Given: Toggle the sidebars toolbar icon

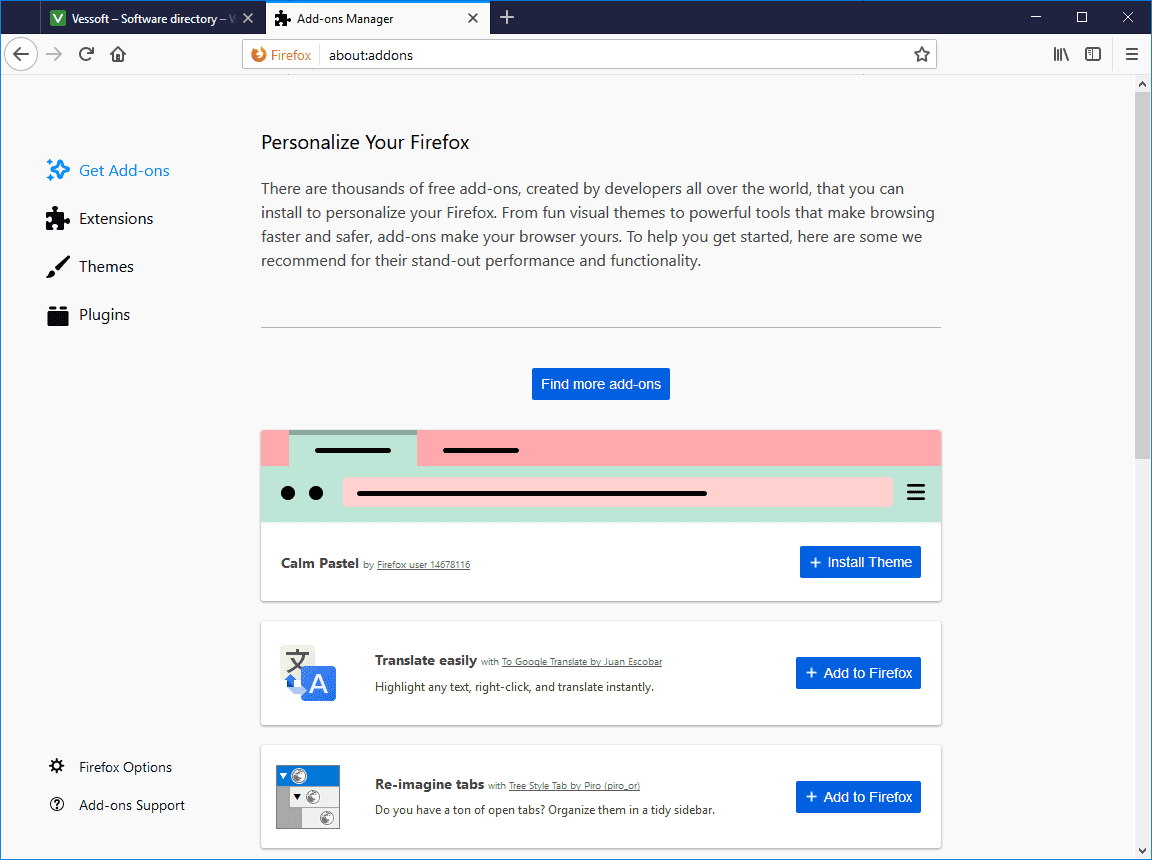Looking at the screenshot, I should (x=1093, y=54).
